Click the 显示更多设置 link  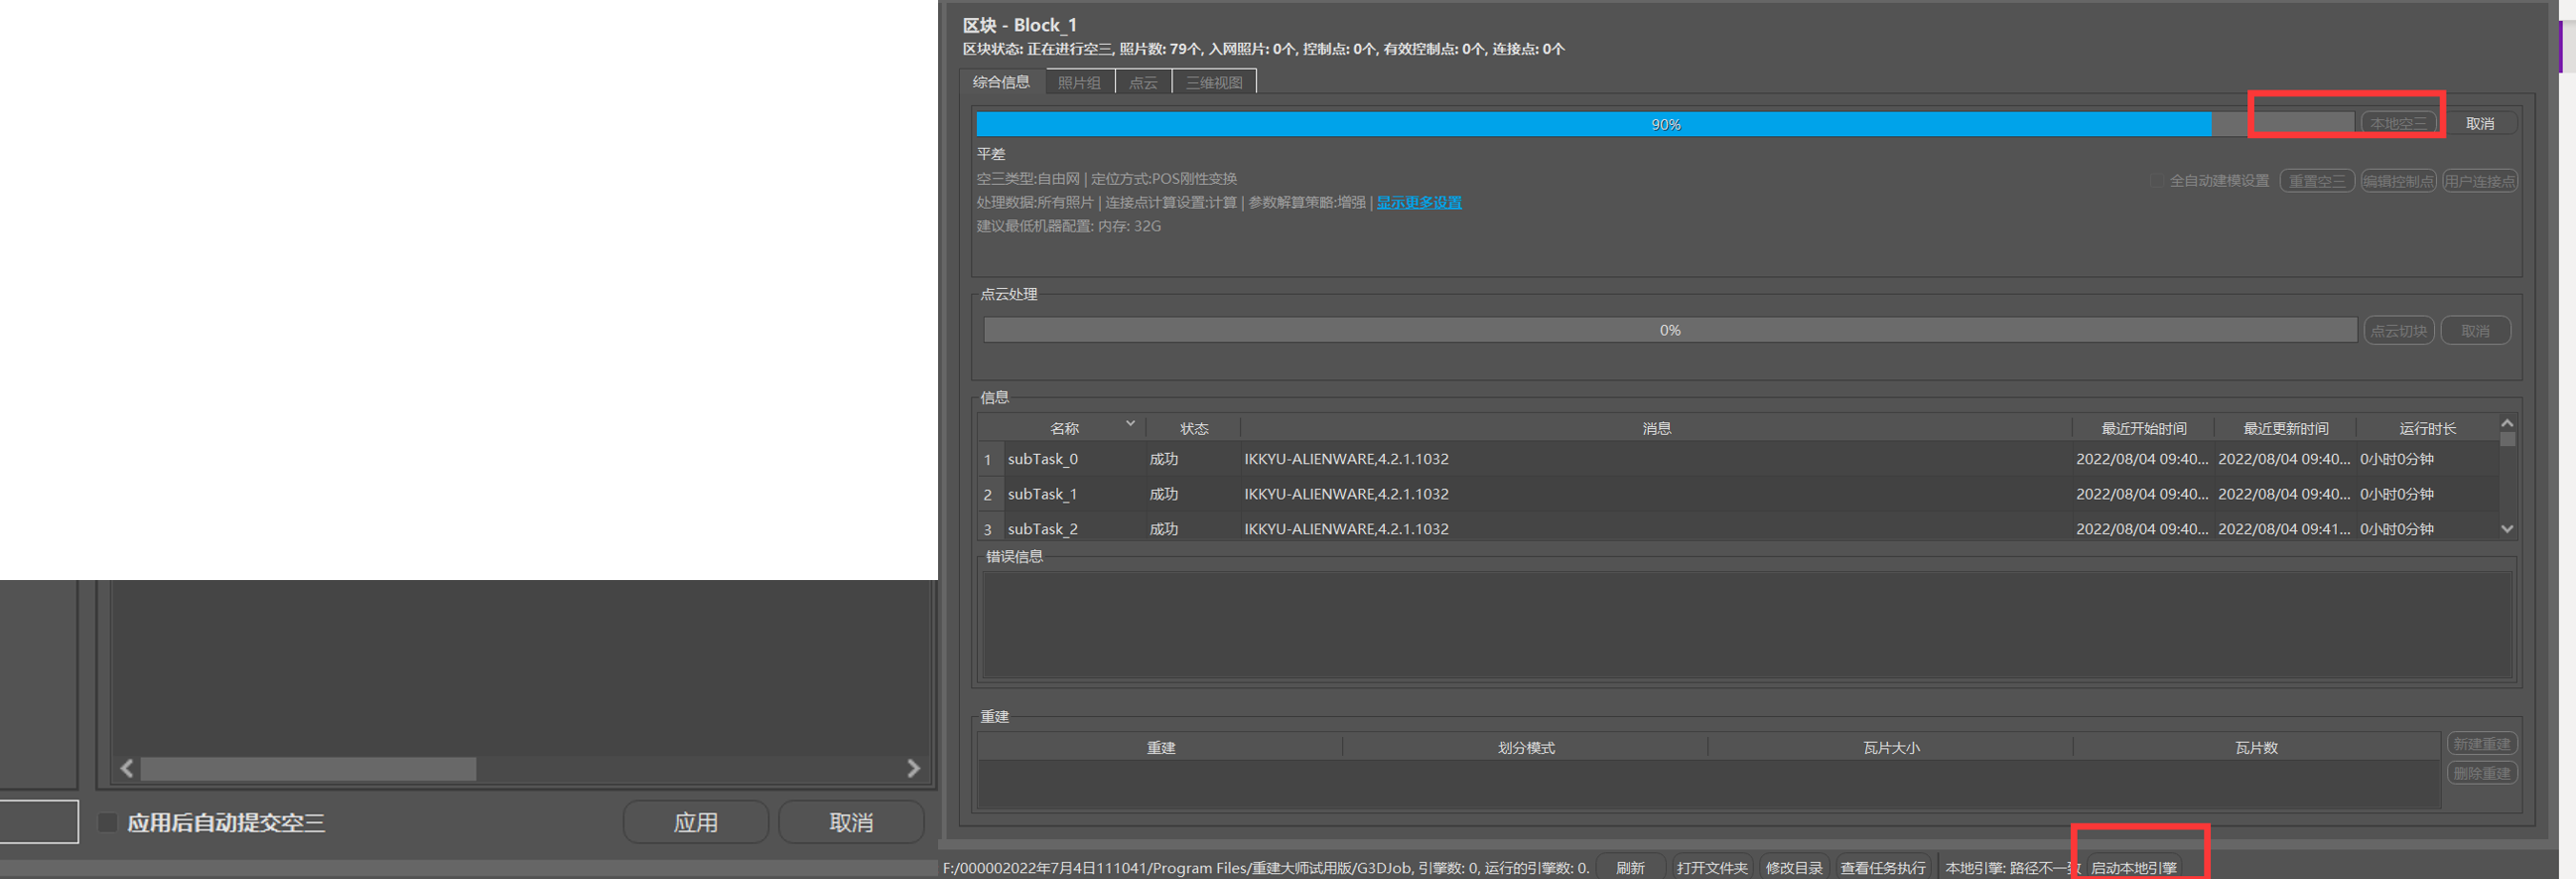click(1418, 202)
